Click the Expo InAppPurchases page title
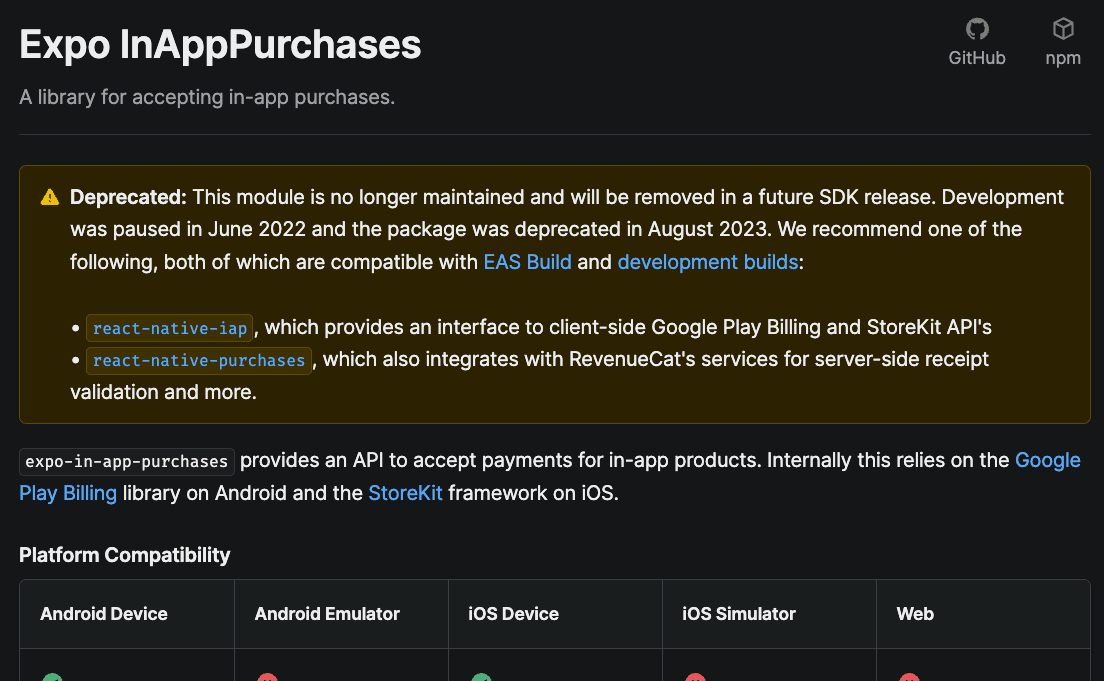The width and height of the screenshot is (1104, 681). (x=220, y=44)
